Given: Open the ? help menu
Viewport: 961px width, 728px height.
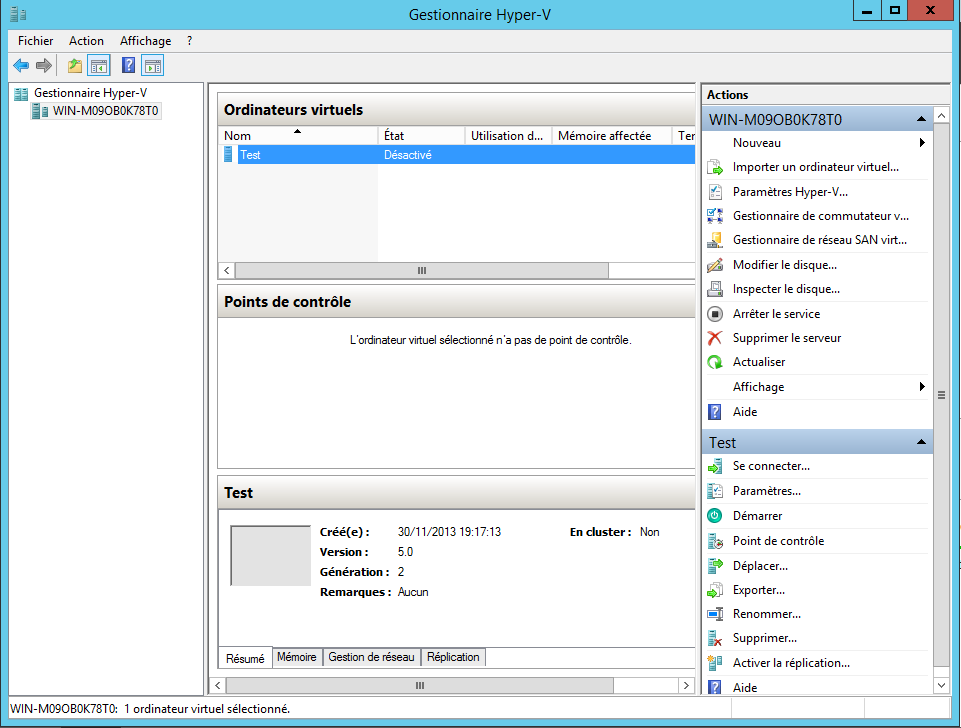Looking at the screenshot, I should point(189,40).
